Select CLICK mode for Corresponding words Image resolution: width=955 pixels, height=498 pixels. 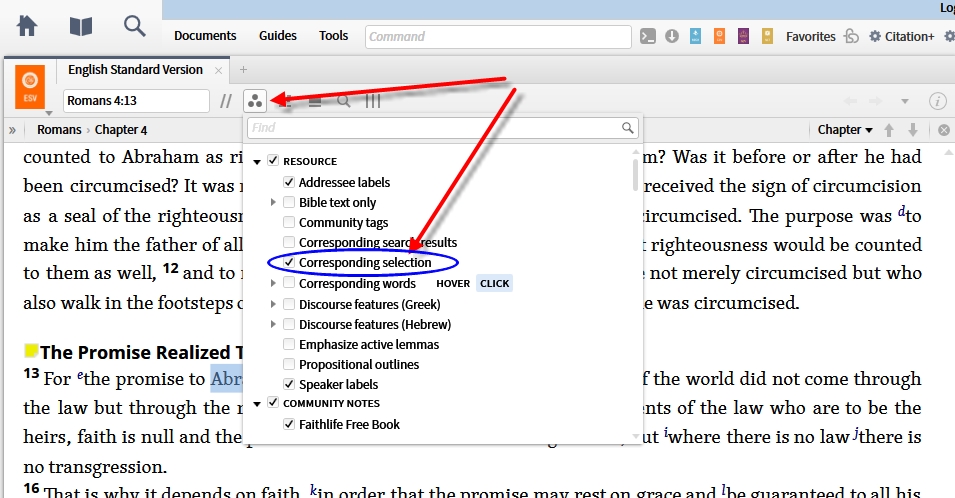coord(495,283)
